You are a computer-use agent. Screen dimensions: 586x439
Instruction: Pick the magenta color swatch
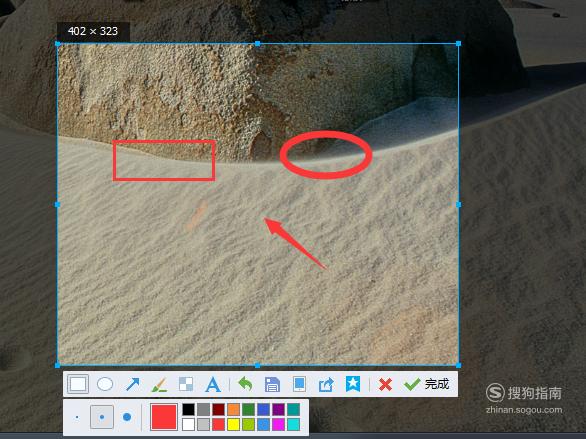tap(278, 424)
